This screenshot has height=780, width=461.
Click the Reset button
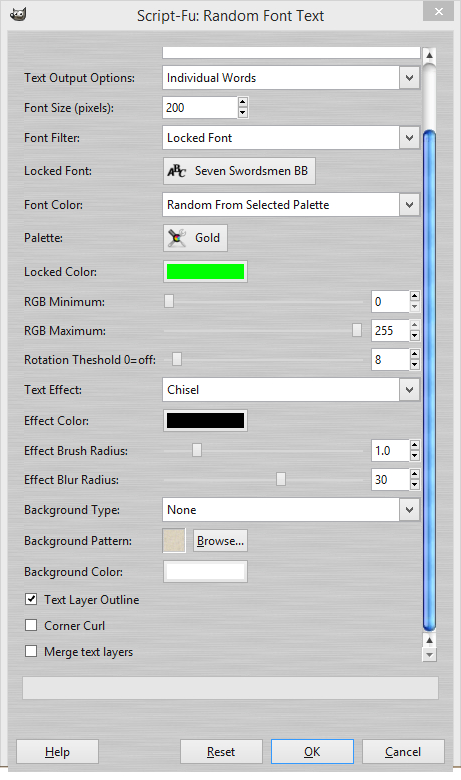(221, 752)
